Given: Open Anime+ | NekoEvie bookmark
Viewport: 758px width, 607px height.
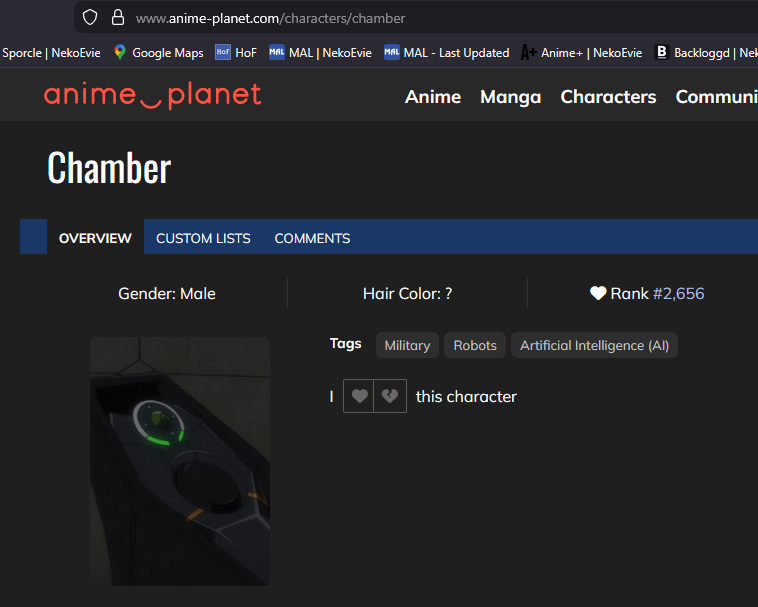Looking at the screenshot, I should coord(581,52).
